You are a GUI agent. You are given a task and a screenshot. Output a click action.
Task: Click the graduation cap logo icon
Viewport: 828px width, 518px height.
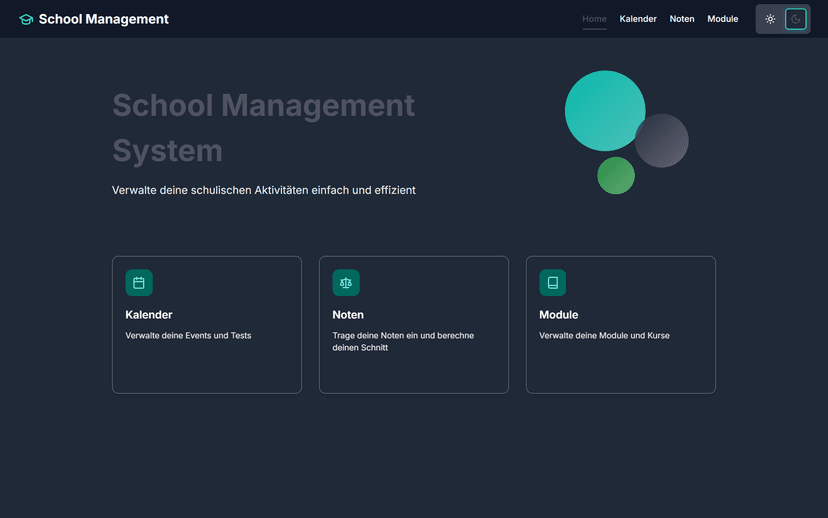click(x=26, y=20)
